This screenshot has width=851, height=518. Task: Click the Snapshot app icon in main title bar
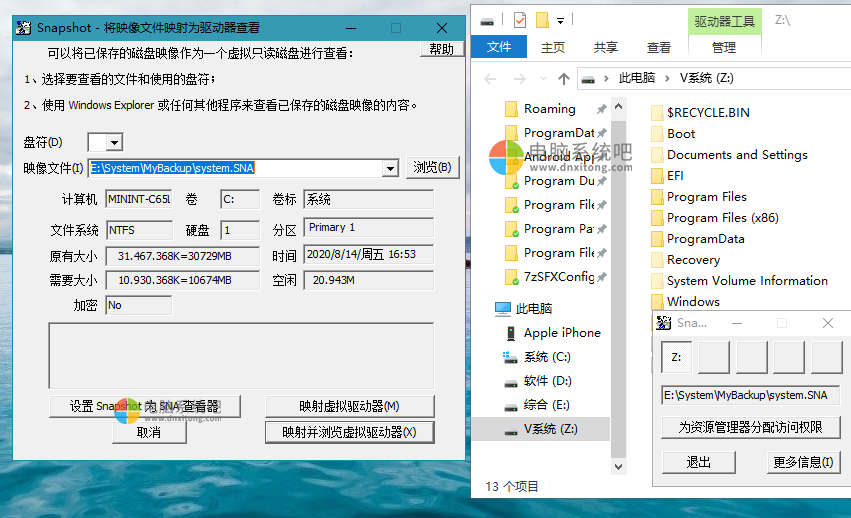click(x=23, y=28)
